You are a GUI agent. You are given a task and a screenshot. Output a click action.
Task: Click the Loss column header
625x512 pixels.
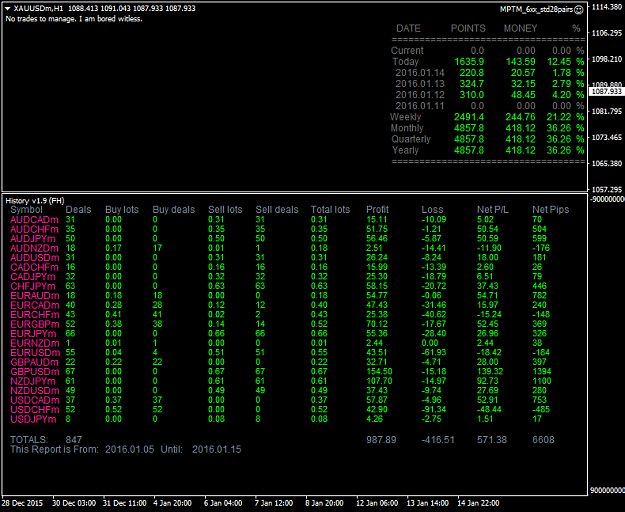coord(432,210)
